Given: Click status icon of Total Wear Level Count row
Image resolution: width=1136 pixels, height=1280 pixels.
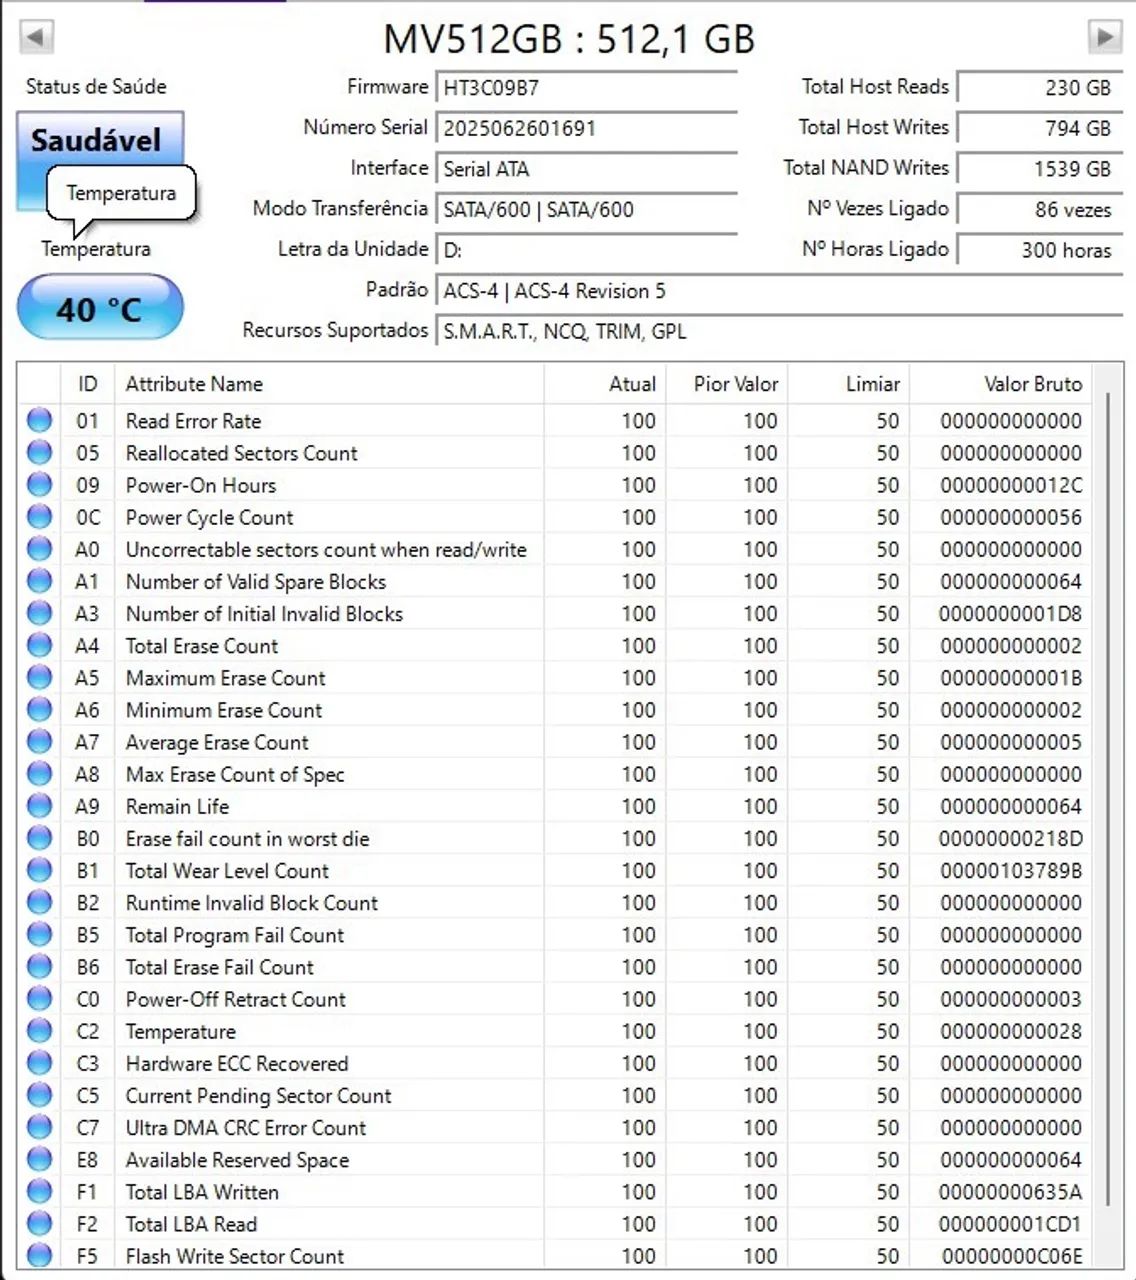Looking at the screenshot, I should pyautogui.click(x=39, y=870).
